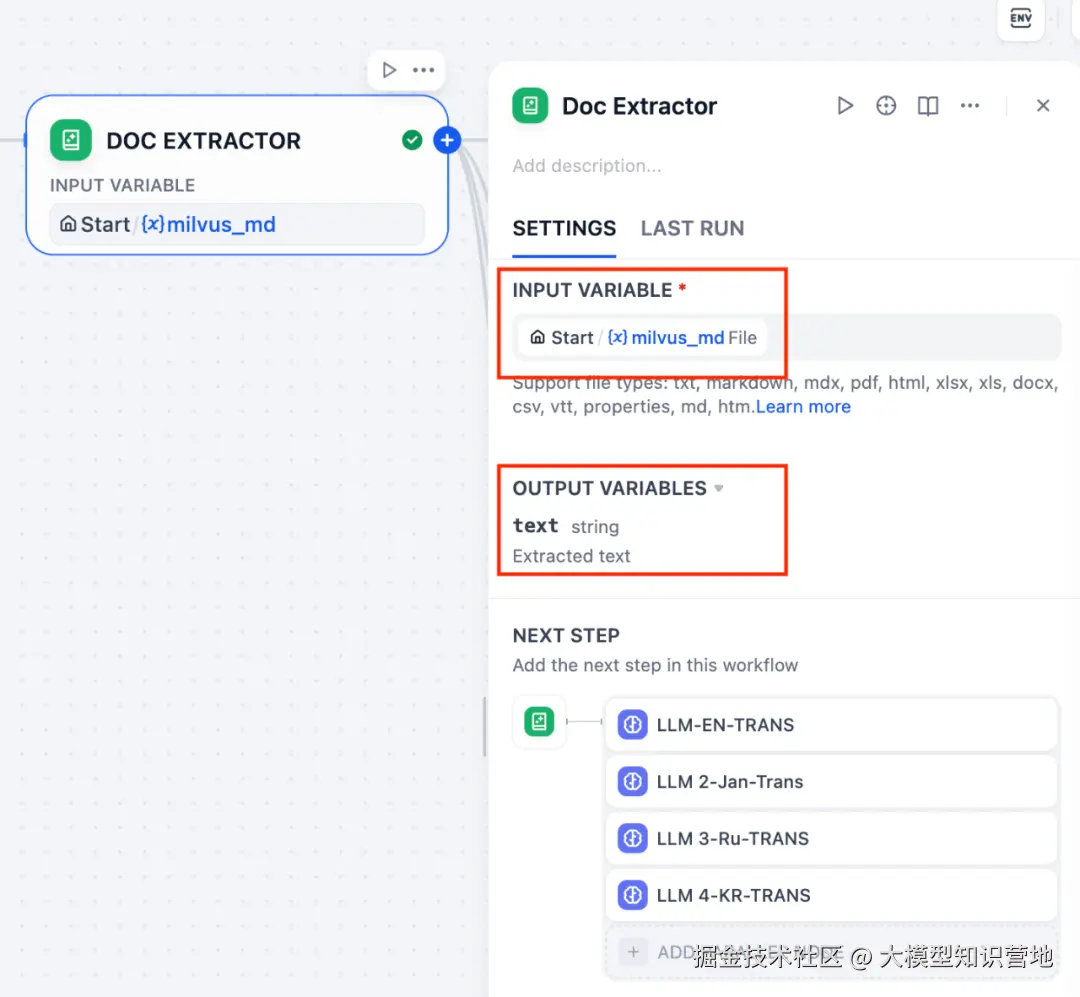Select the LLM-EN-TRANS next step
Screen dimensions: 1080x997
831,725
